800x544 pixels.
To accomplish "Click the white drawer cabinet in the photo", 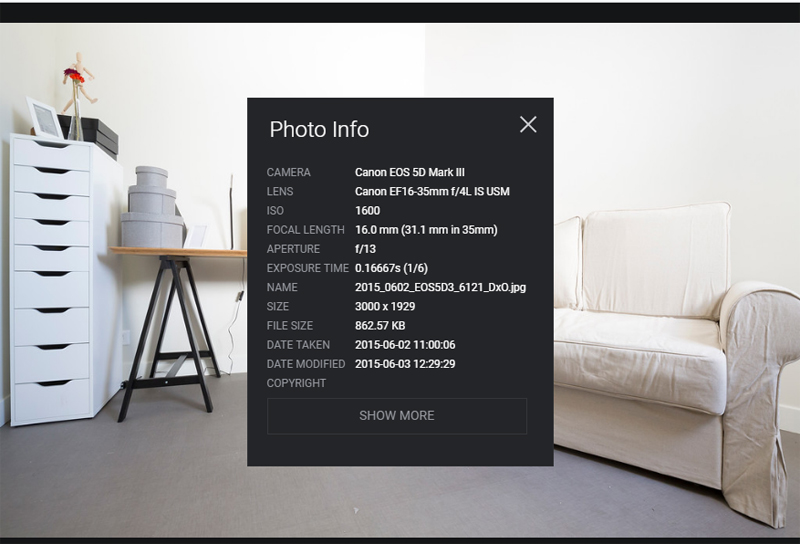I will 55,280.
